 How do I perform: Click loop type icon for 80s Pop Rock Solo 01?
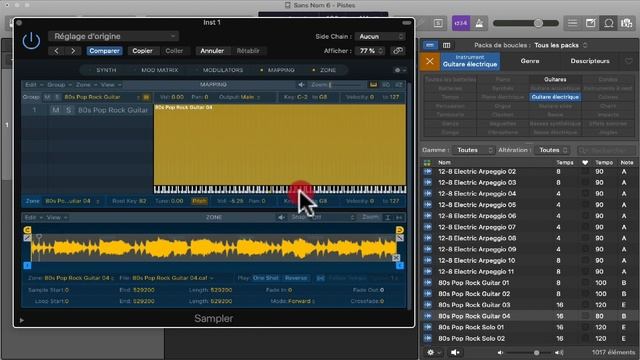(428, 327)
